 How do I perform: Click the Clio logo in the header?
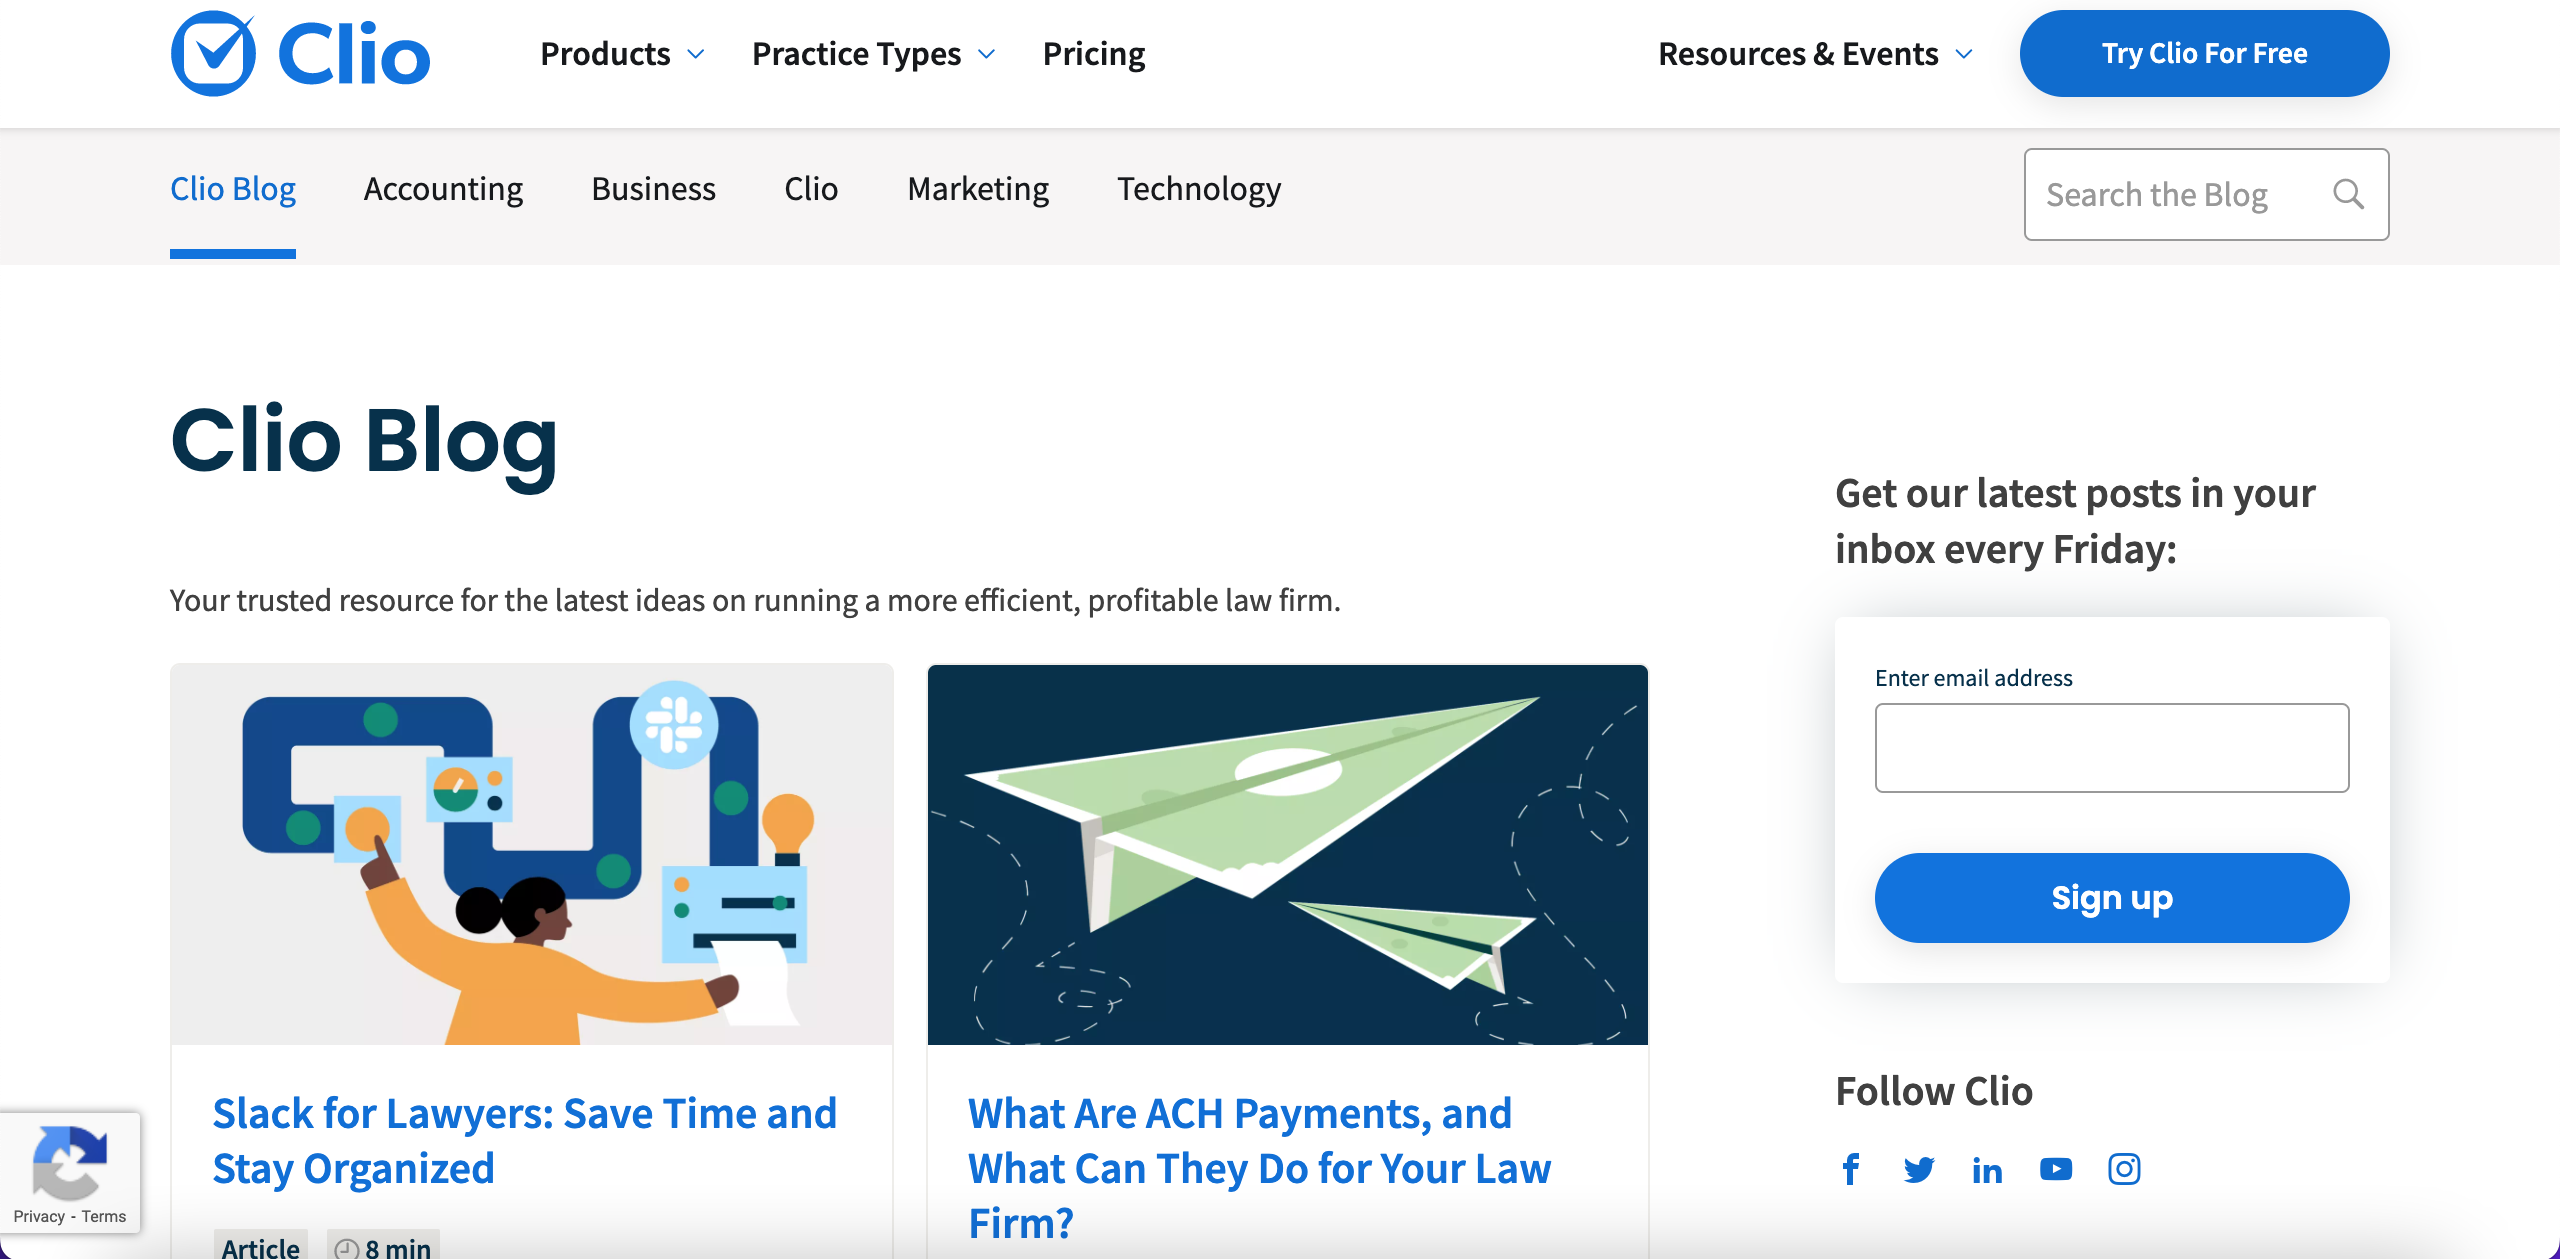(300, 54)
